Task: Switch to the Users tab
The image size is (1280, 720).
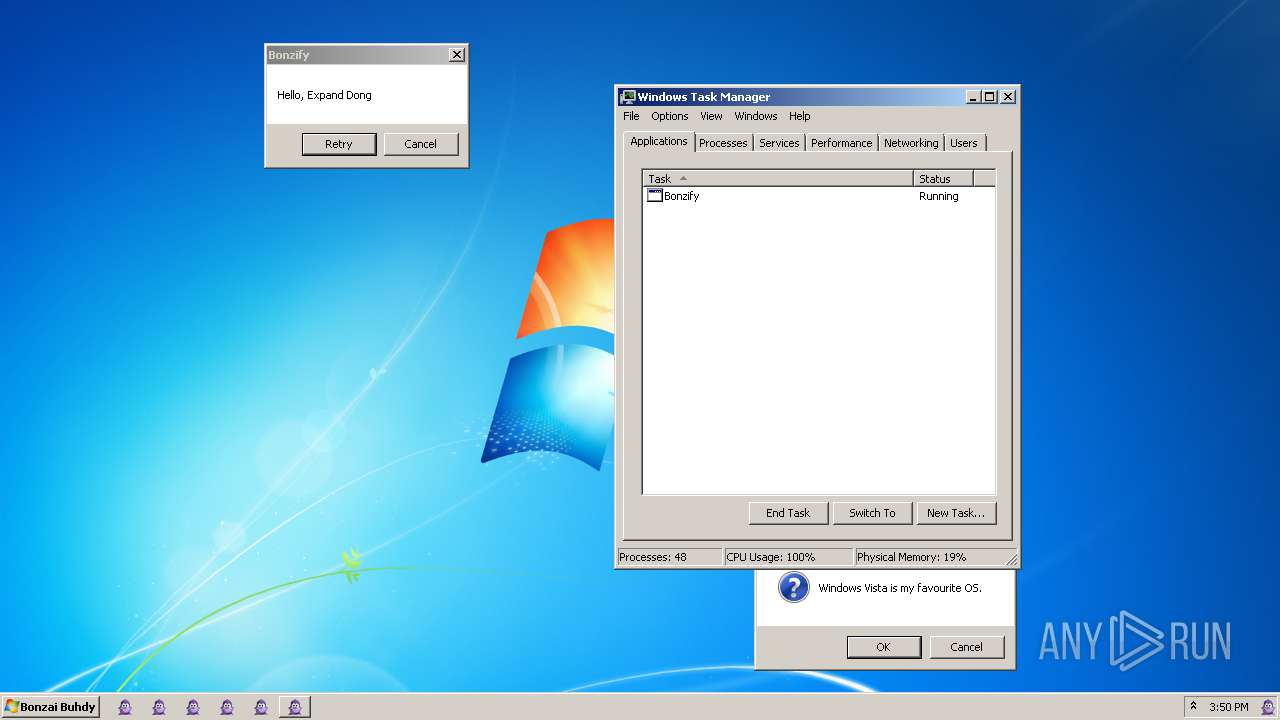Action: (964, 143)
